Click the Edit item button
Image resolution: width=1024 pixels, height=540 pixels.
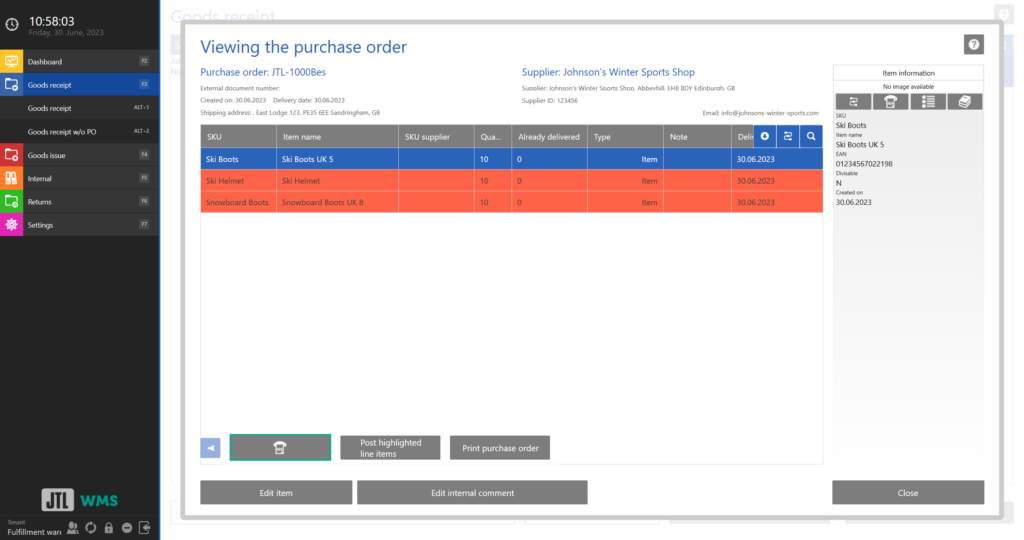pos(276,493)
